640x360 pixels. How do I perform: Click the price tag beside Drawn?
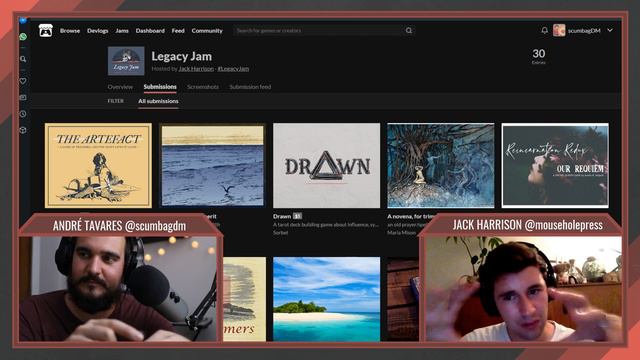[x=298, y=216]
